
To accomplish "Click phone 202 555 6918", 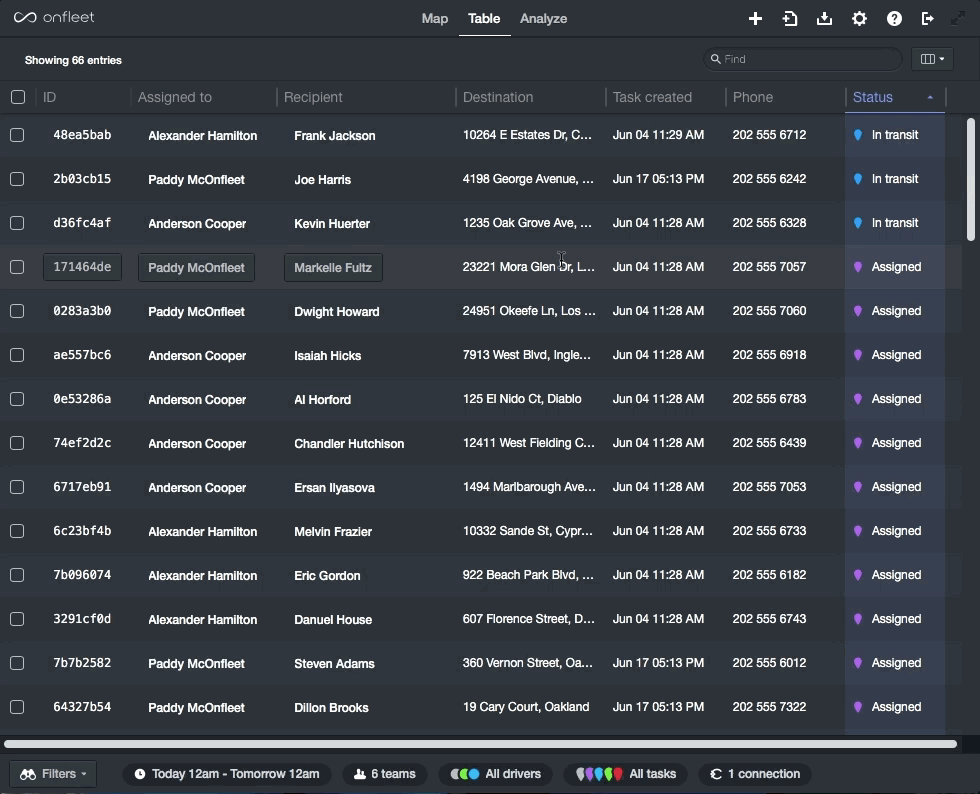I will [x=769, y=355].
